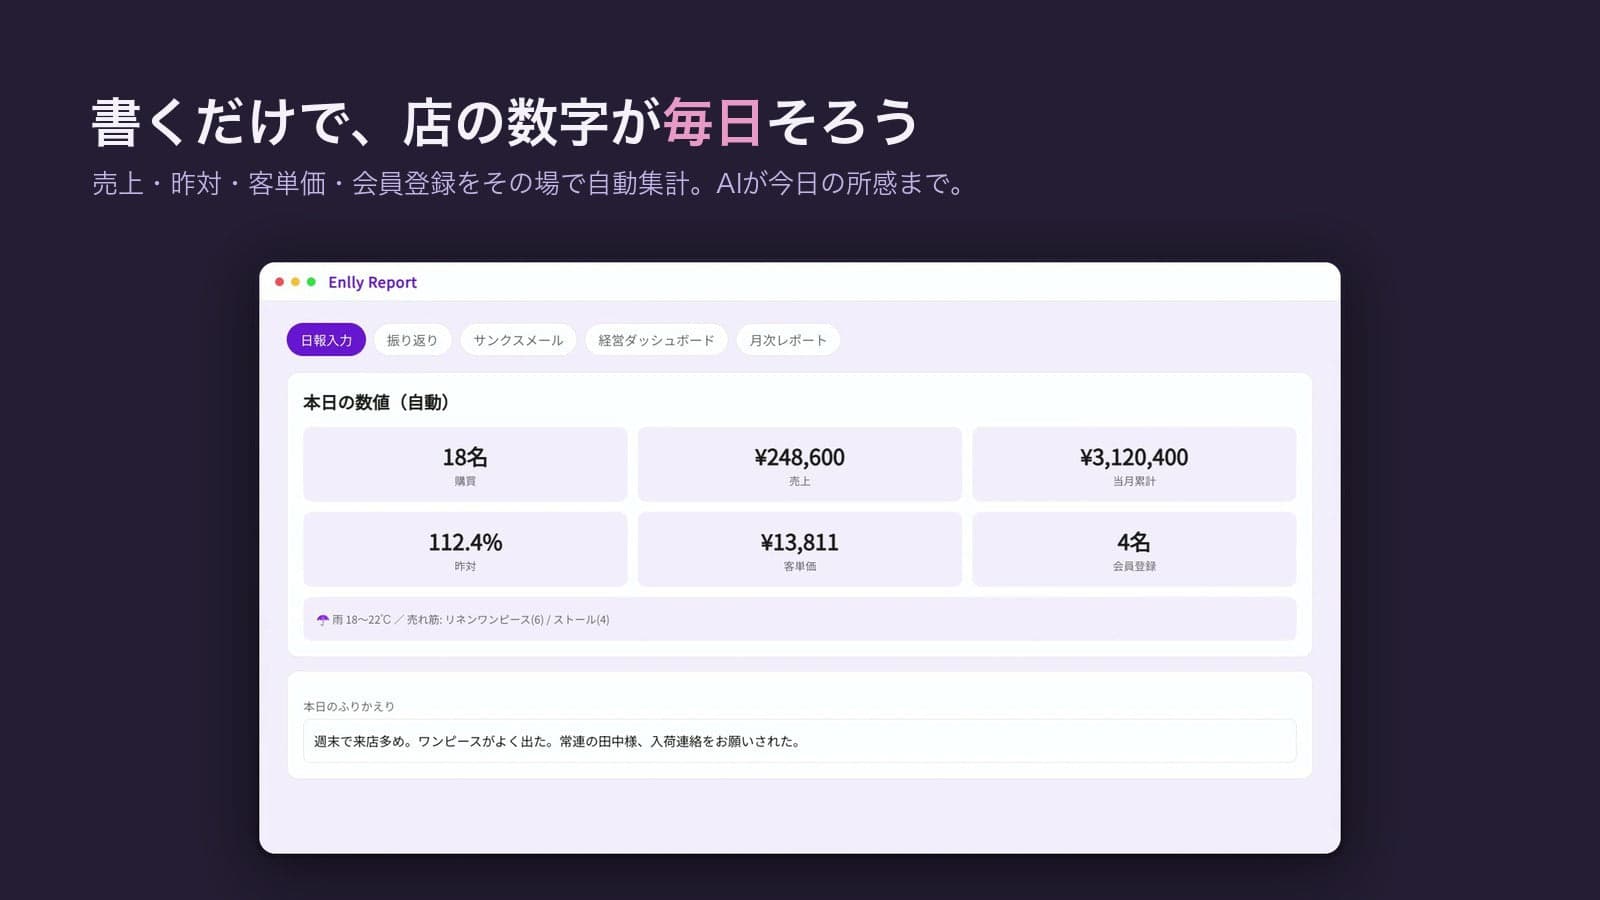The image size is (1600, 900).
Task: Click the 本日の数値（自動） heading
Action: click(x=376, y=402)
